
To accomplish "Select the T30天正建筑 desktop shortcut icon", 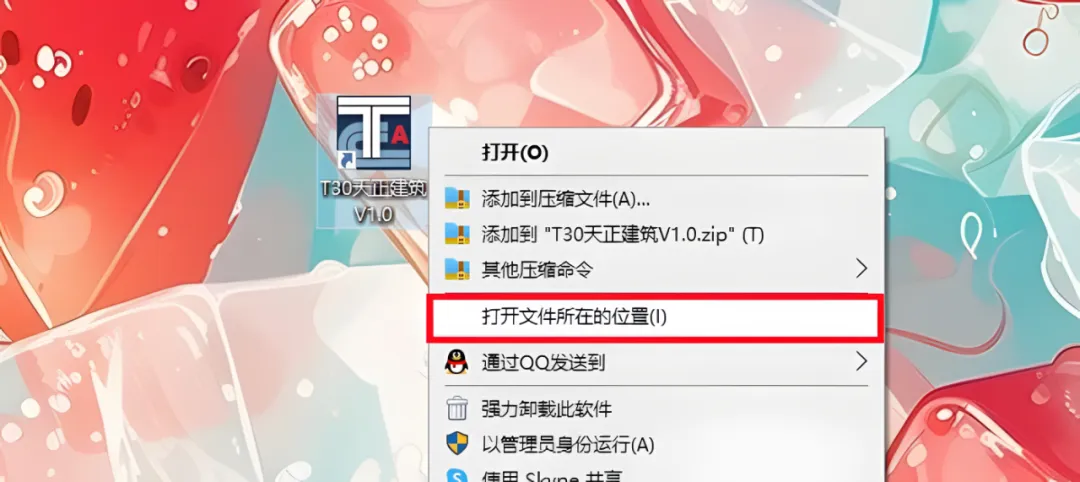I will point(373,133).
